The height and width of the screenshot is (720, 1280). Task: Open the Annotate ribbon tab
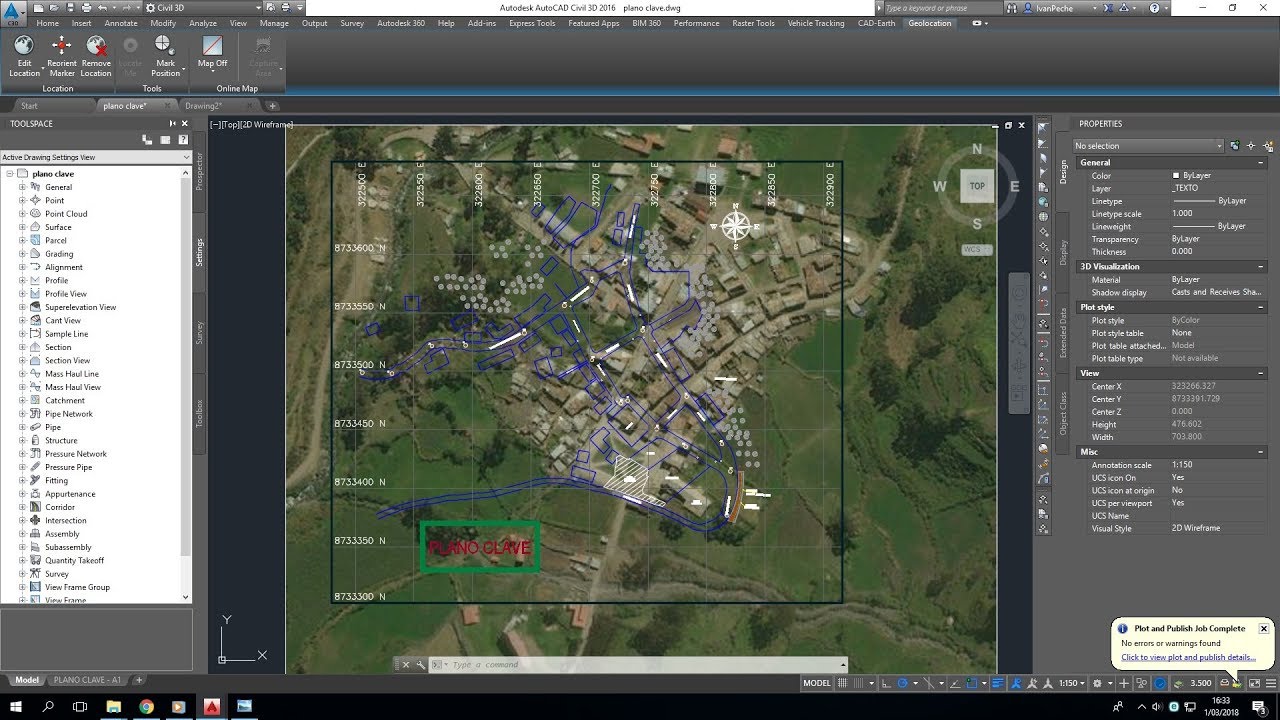point(121,23)
